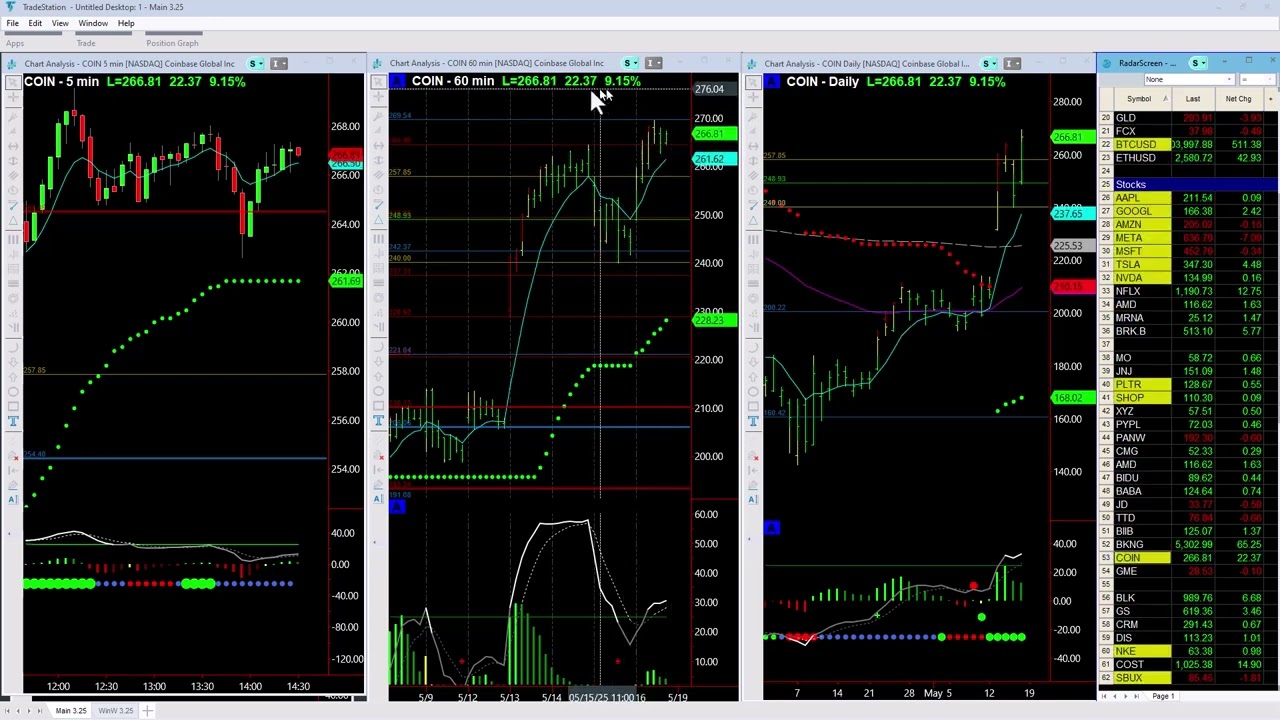Screen dimensions: 1280x720
Task: Toggle the S symbol link on COIN 5 min chart
Action: click(x=253, y=63)
